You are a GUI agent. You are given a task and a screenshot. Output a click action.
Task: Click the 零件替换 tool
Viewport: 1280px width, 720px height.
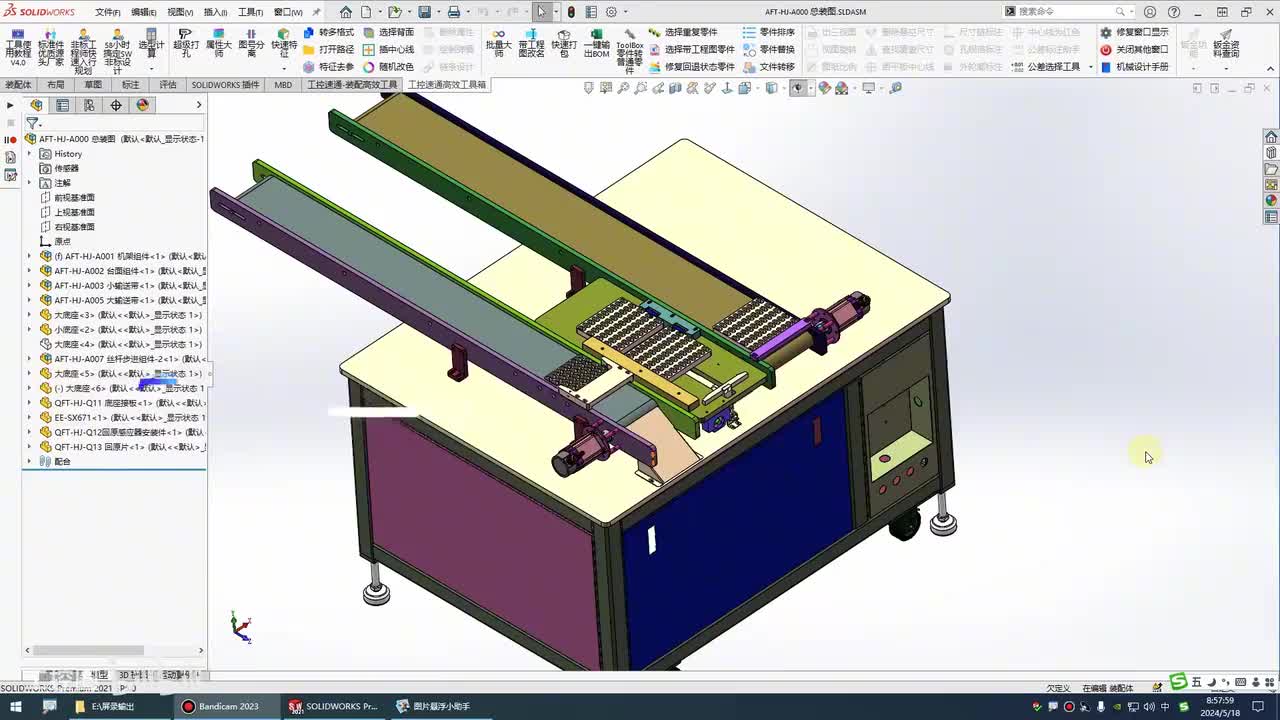769,49
